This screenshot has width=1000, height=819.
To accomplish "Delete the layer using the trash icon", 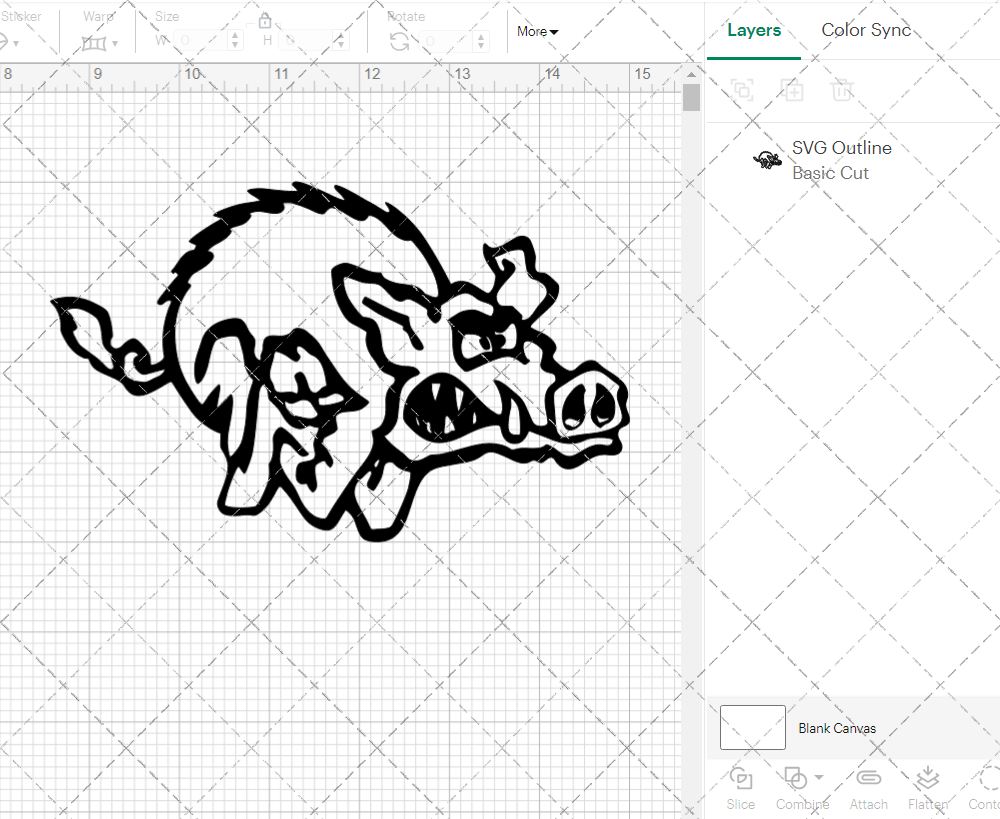I will pos(842,90).
